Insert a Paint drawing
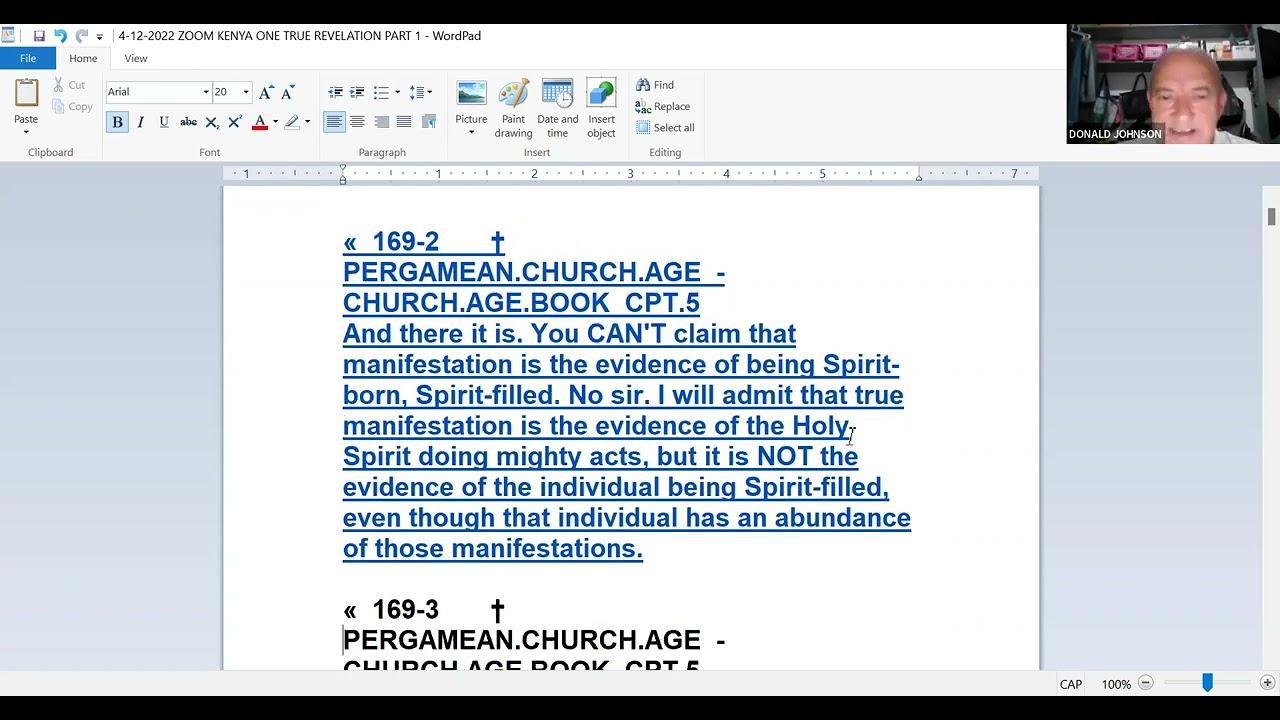Image resolution: width=1280 pixels, height=720 pixels. pyautogui.click(x=513, y=108)
